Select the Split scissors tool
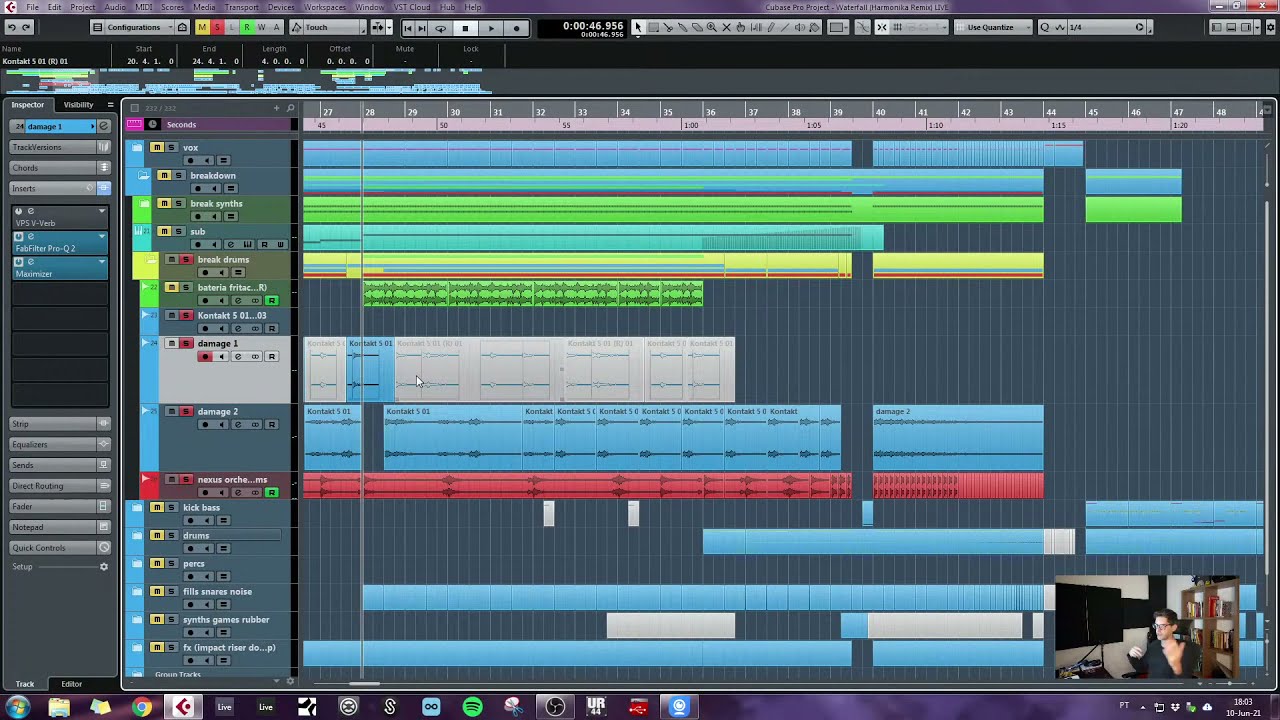The width and height of the screenshot is (1280, 720). click(668, 27)
